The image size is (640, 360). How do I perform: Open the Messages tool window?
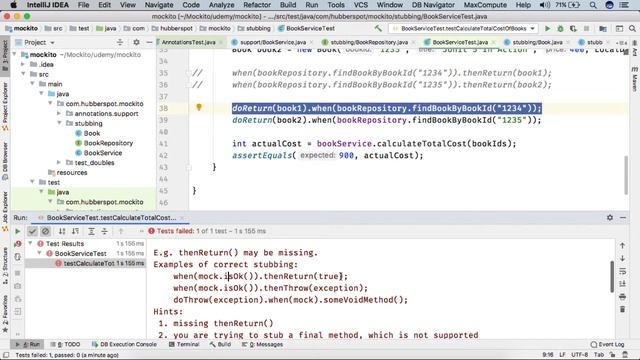tap(262, 344)
